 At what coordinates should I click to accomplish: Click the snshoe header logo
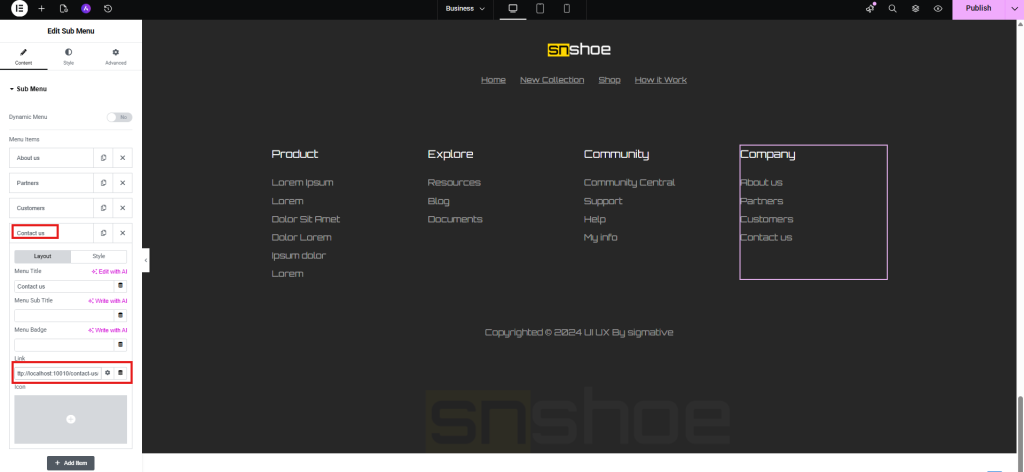(x=579, y=50)
